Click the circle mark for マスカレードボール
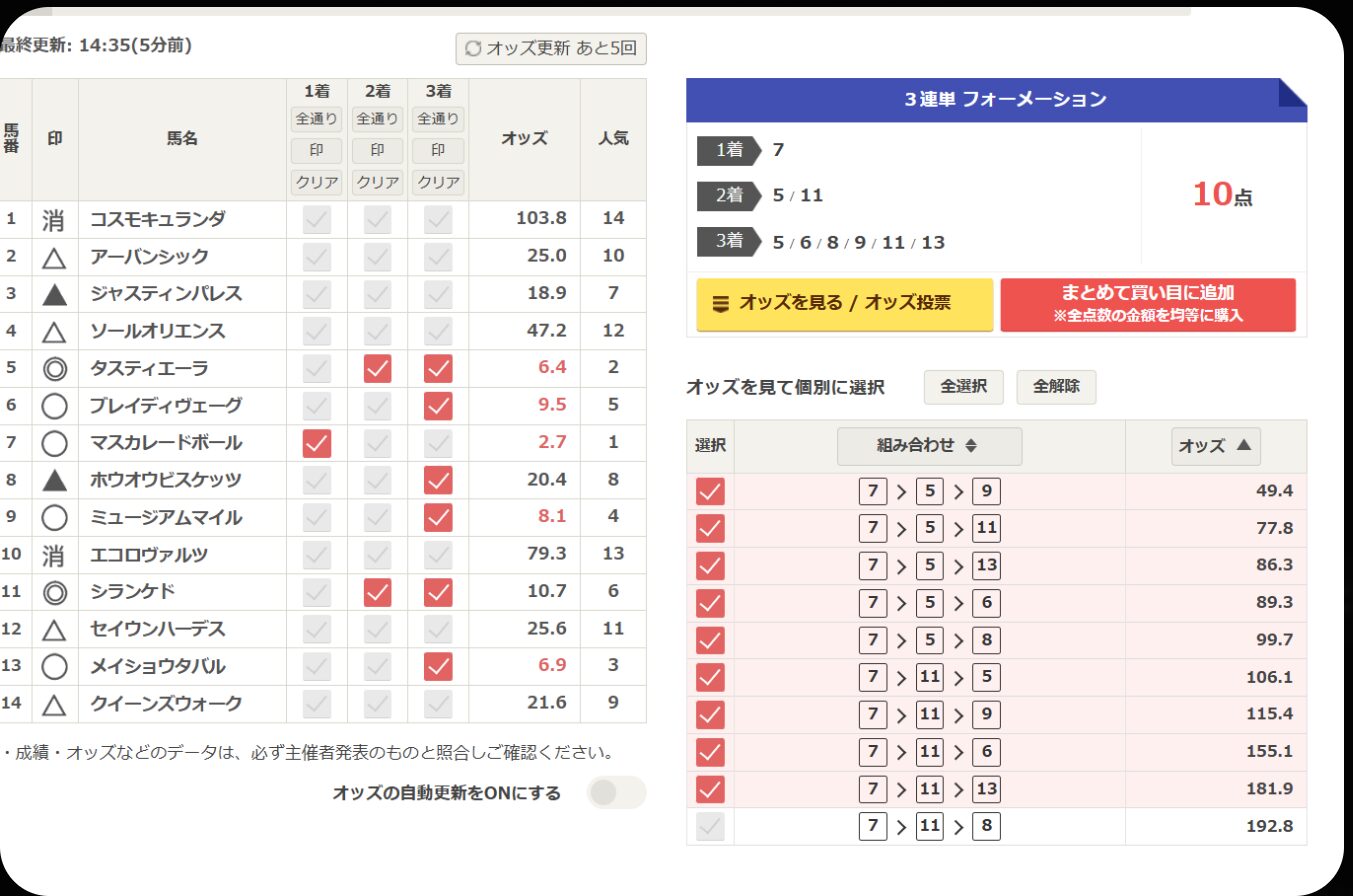The width and height of the screenshot is (1353, 896). (x=55, y=443)
